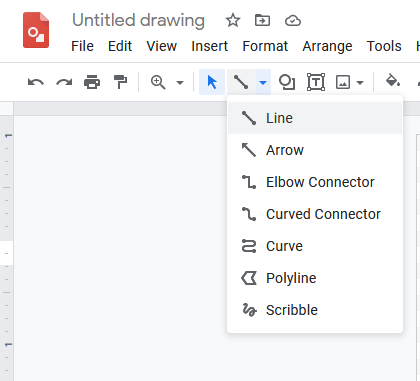Image resolution: width=420 pixels, height=381 pixels.
Task: Select the Text box tool
Action: click(x=316, y=82)
